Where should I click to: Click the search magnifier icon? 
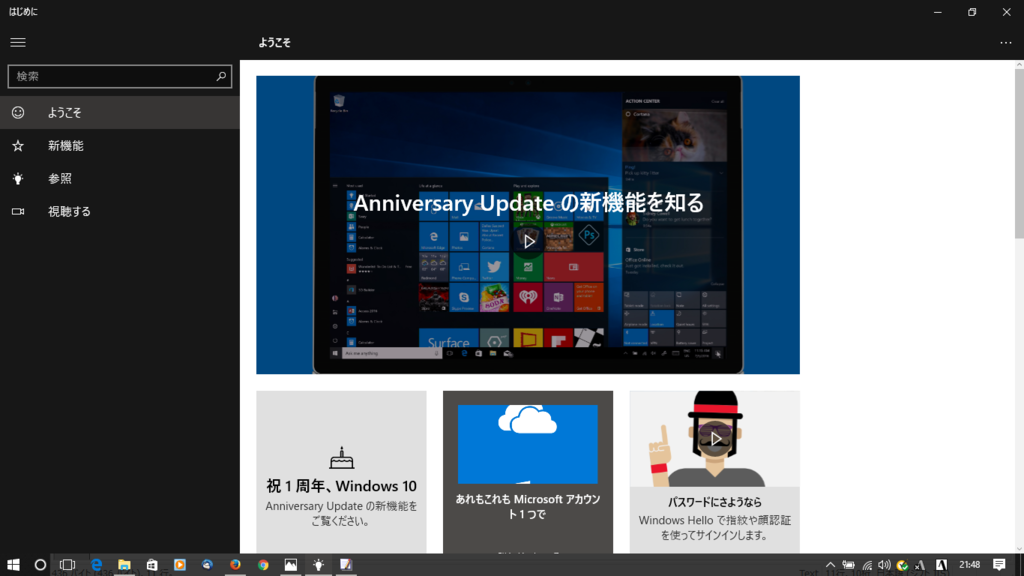(221, 76)
